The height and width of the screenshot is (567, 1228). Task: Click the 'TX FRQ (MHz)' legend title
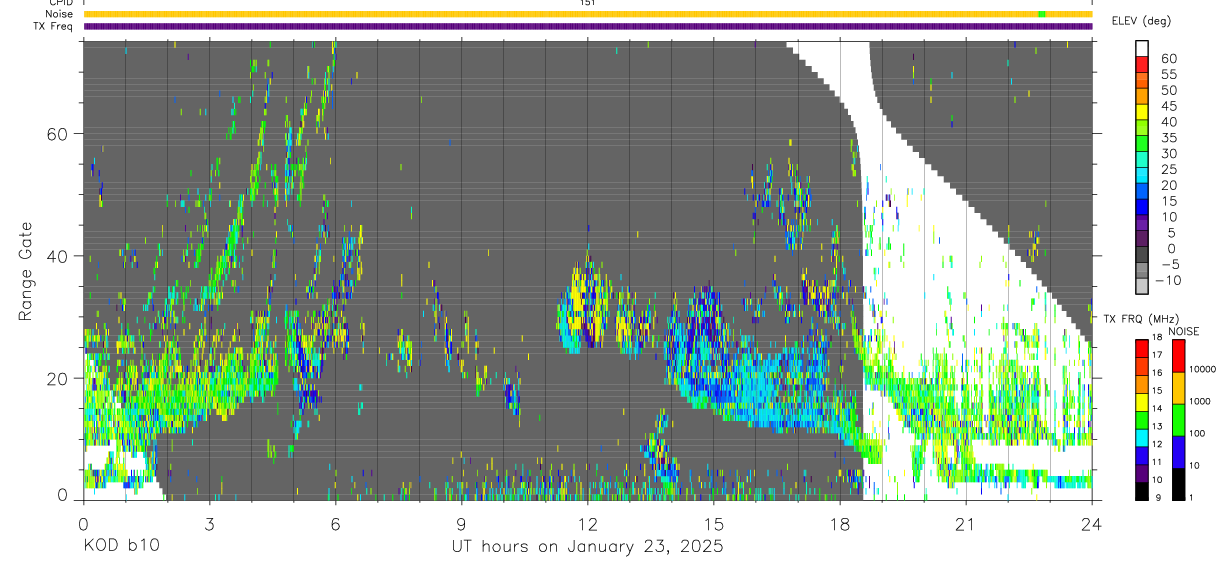[x=1142, y=319]
